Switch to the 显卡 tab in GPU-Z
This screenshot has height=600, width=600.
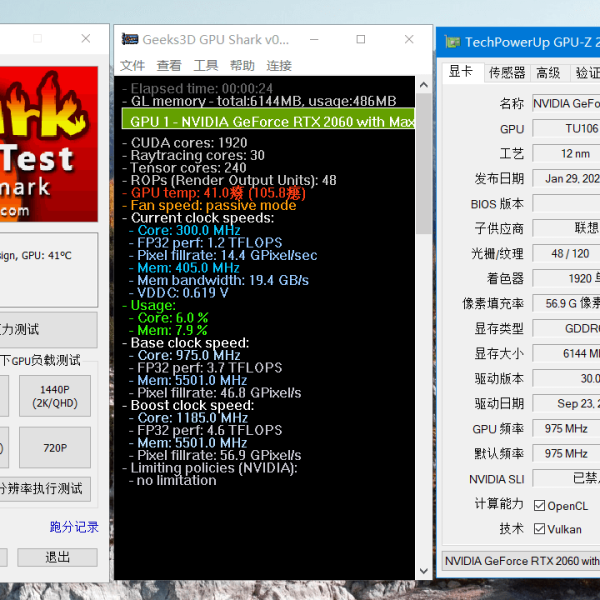[461, 72]
